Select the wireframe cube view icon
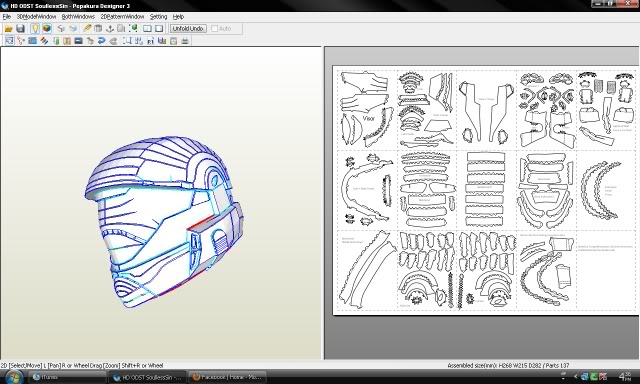Screen dimensions: 640x384 tap(61, 29)
